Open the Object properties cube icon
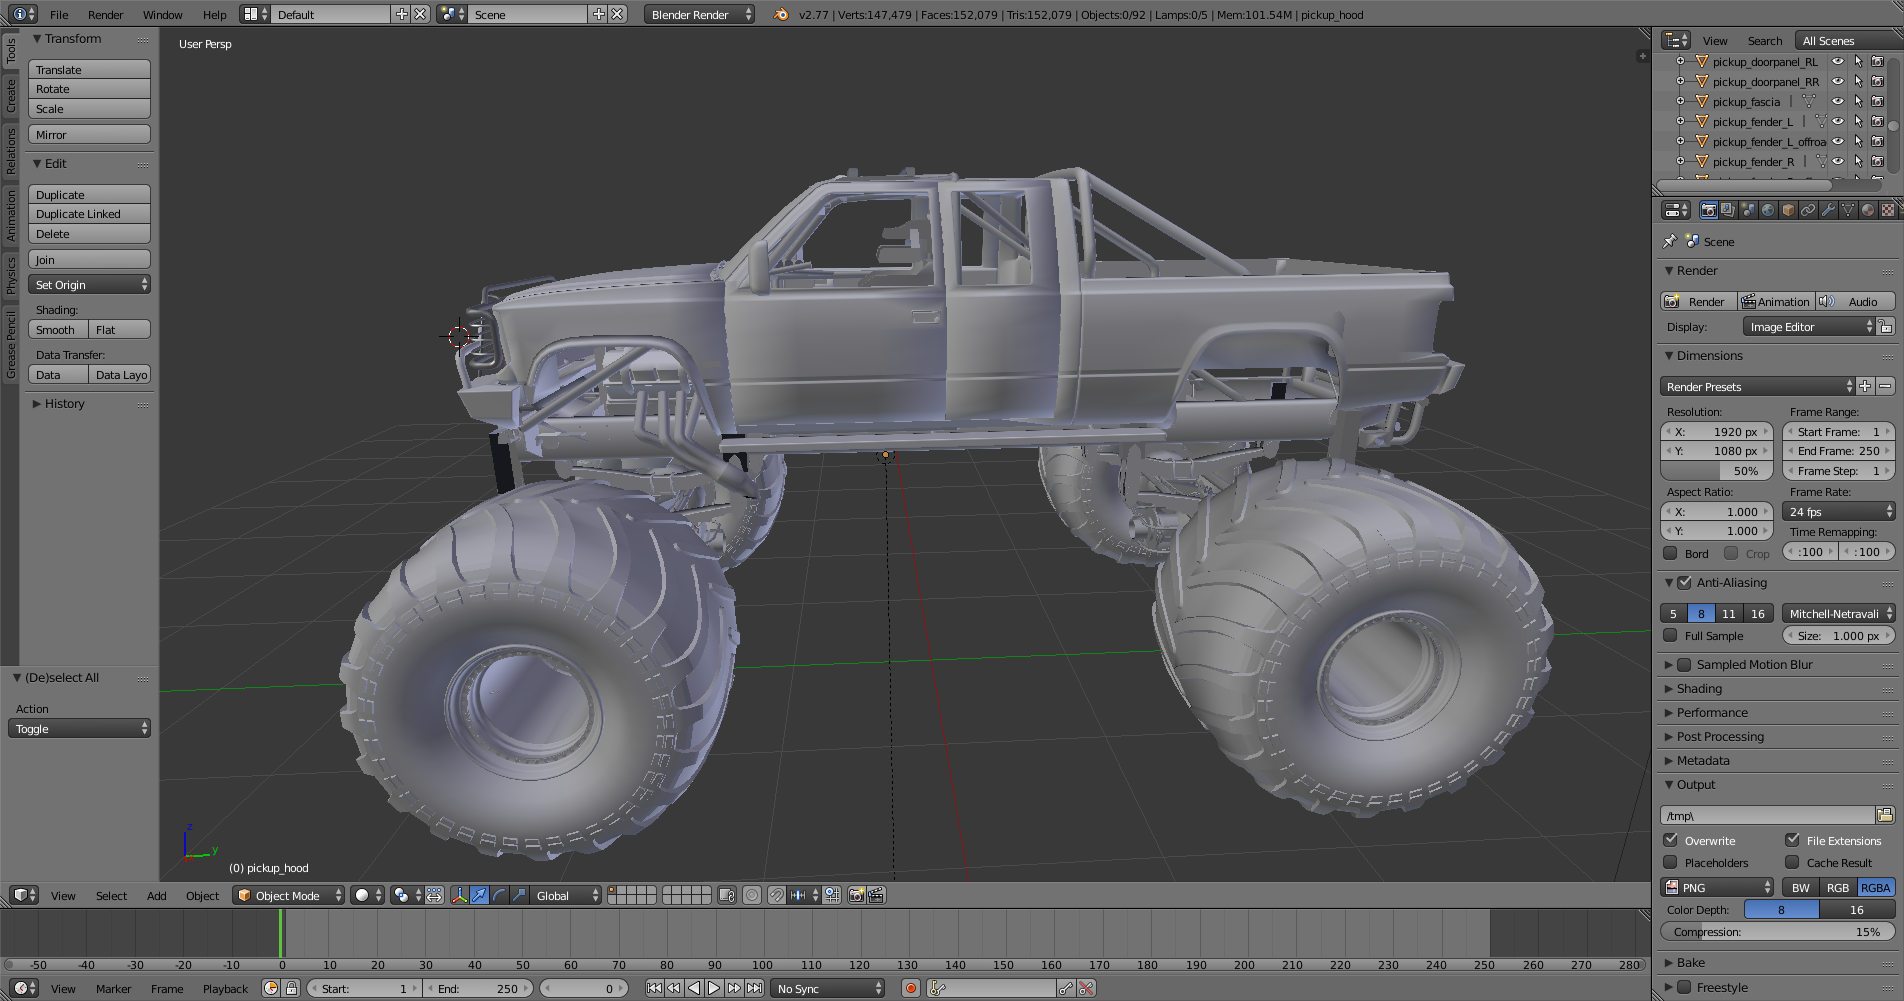 pyautogui.click(x=1788, y=210)
